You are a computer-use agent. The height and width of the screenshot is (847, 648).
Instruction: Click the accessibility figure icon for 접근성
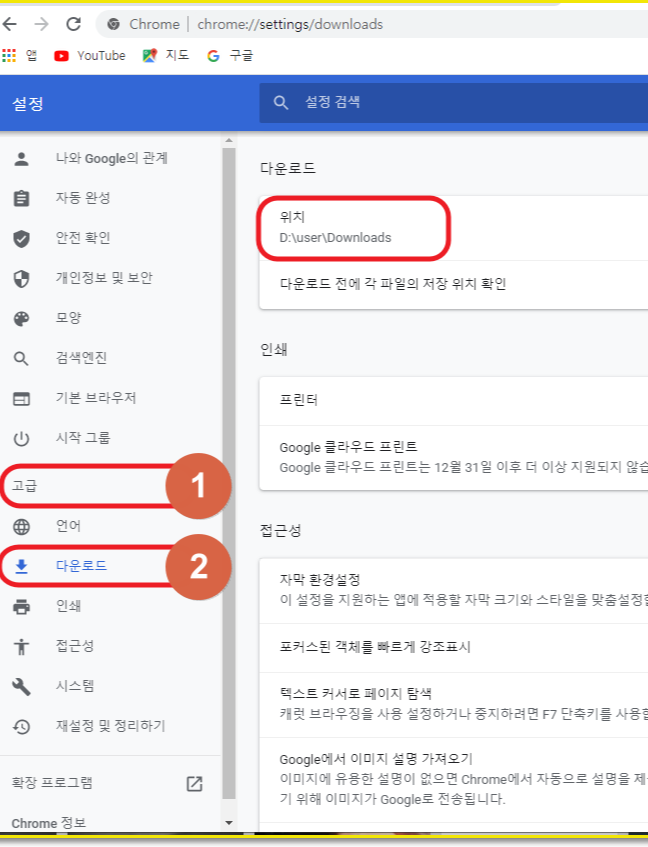tap(22, 647)
